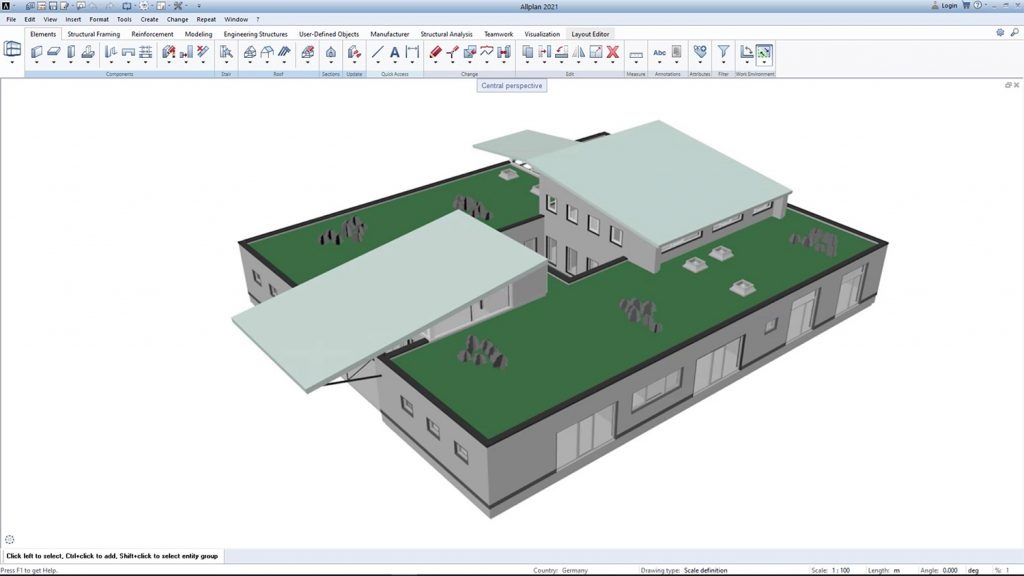Click the Measure ruler icon
Screen dimensions: 1024x576
tap(635, 55)
